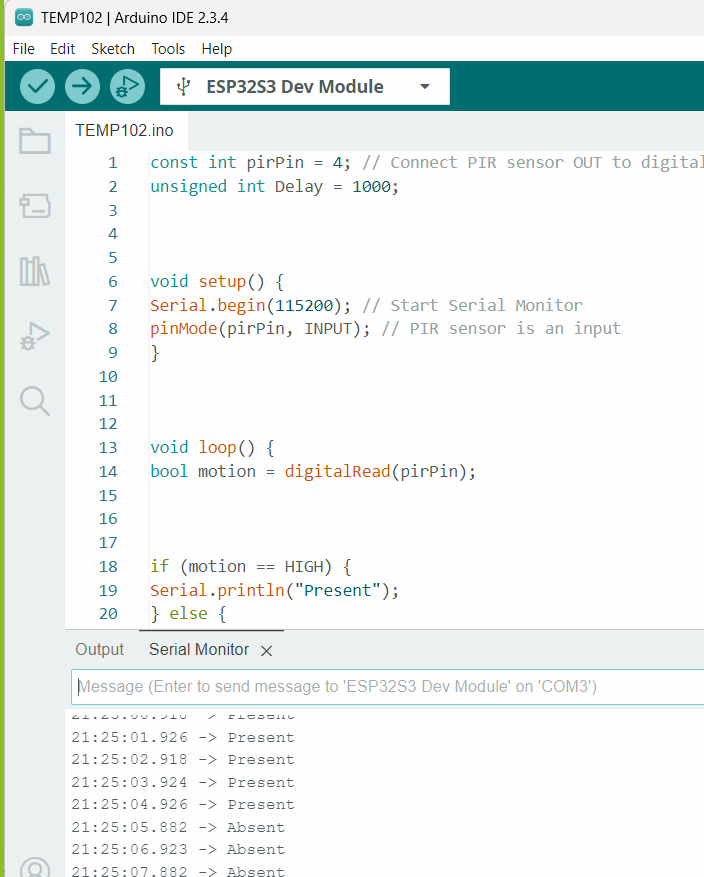The height and width of the screenshot is (877, 704).
Task: Click the user profile icon in sidebar
Action: click(x=35, y=867)
